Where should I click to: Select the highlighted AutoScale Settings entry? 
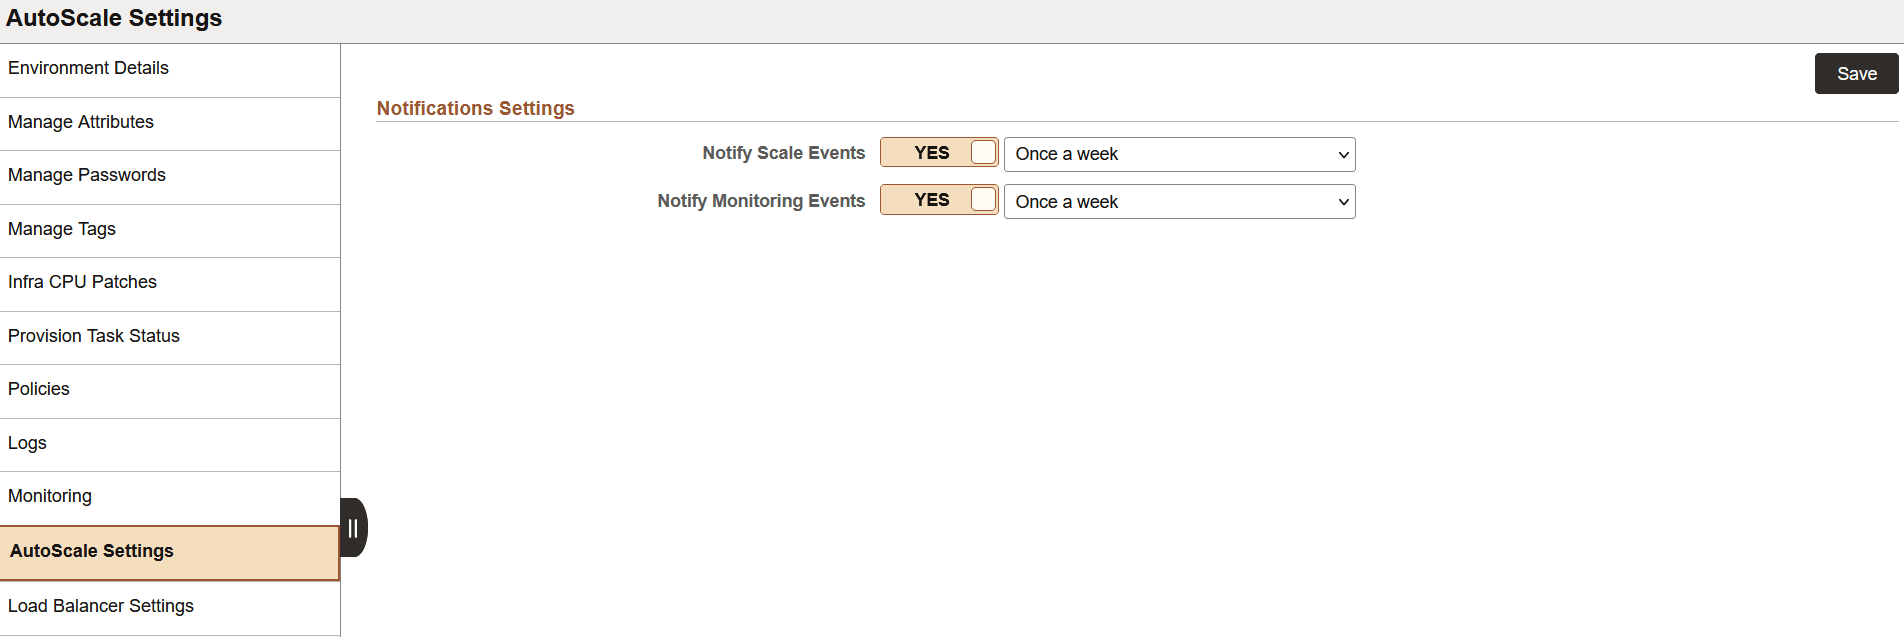[x=91, y=550]
